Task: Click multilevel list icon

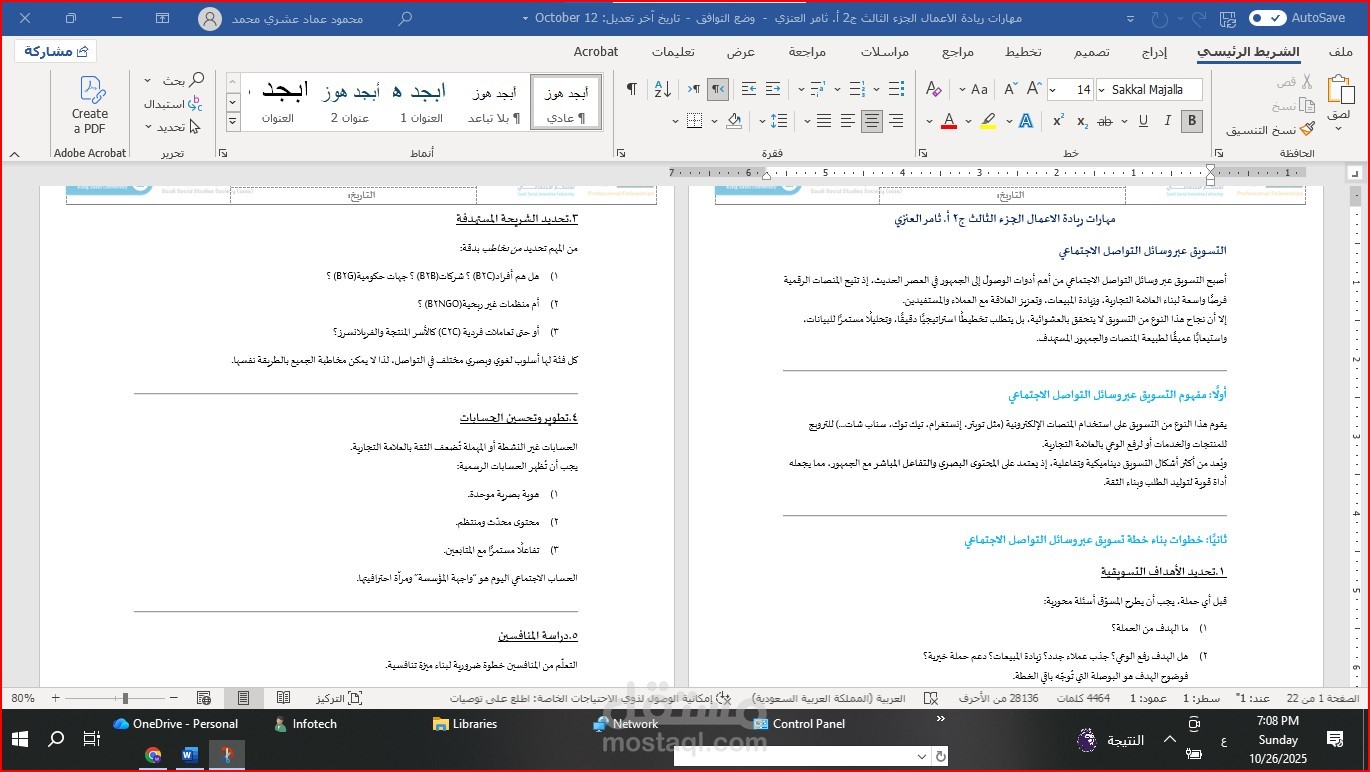Action: click(x=817, y=89)
